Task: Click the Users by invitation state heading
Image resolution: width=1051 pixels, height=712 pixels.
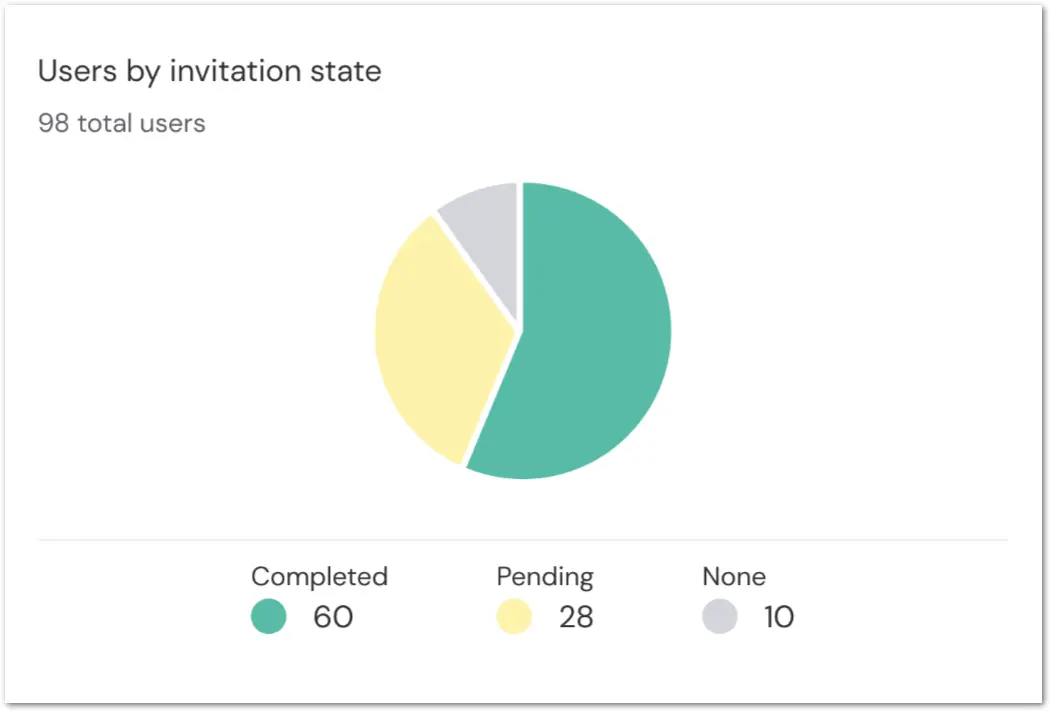Action: [x=210, y=71]
